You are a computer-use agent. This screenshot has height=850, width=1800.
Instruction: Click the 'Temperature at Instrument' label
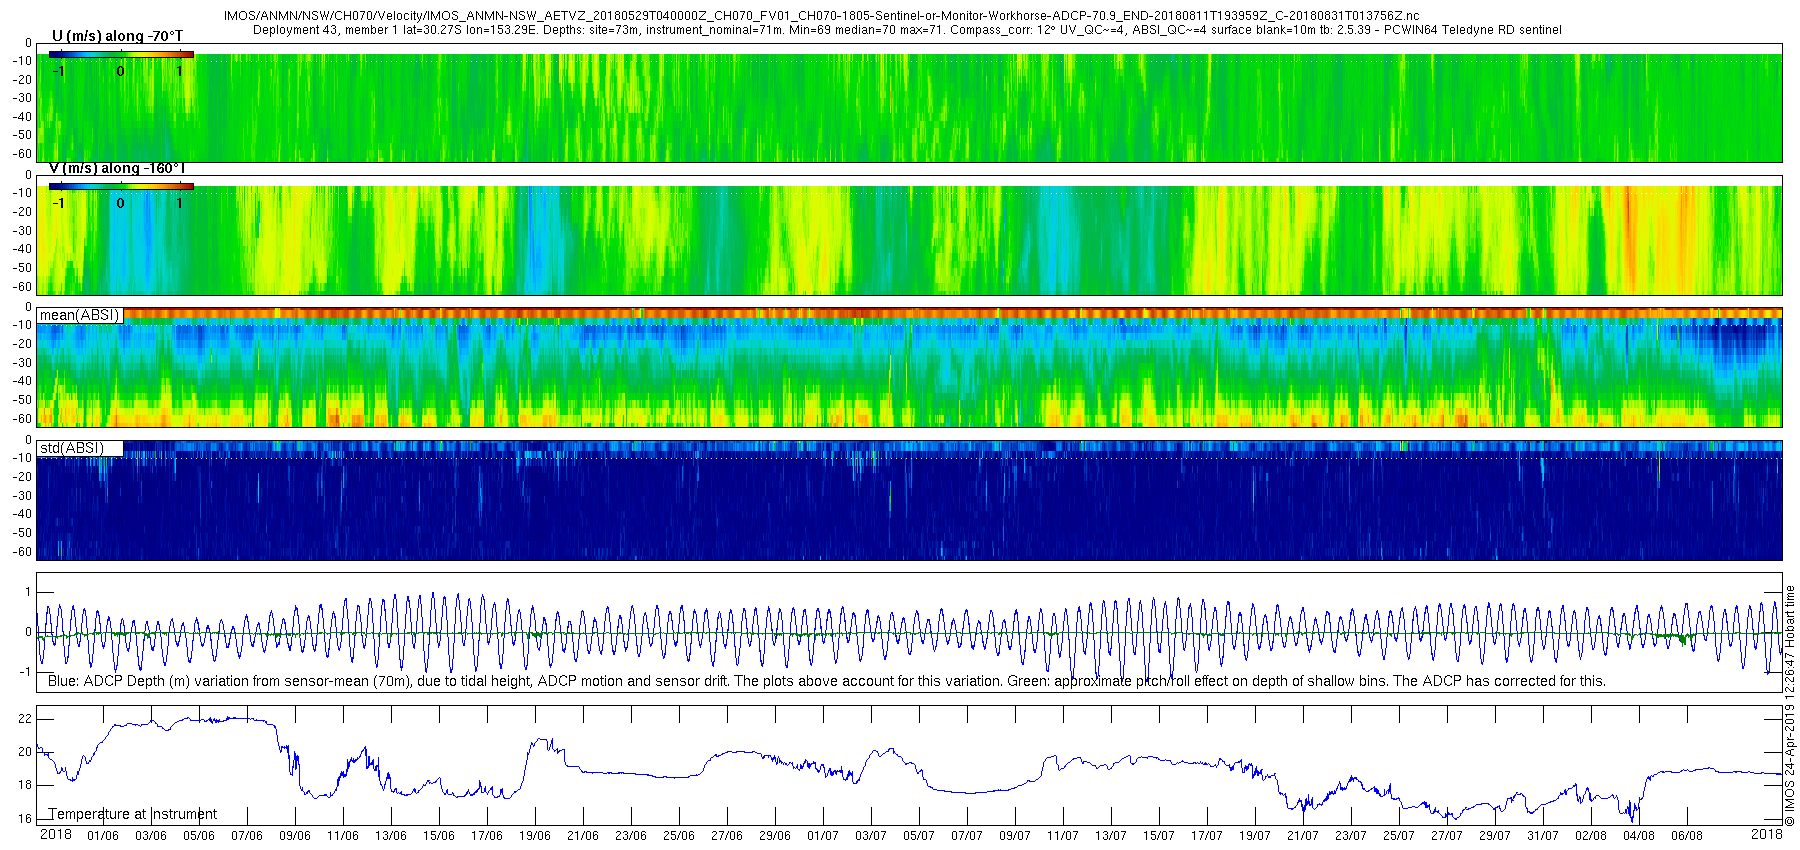(133, 814)
